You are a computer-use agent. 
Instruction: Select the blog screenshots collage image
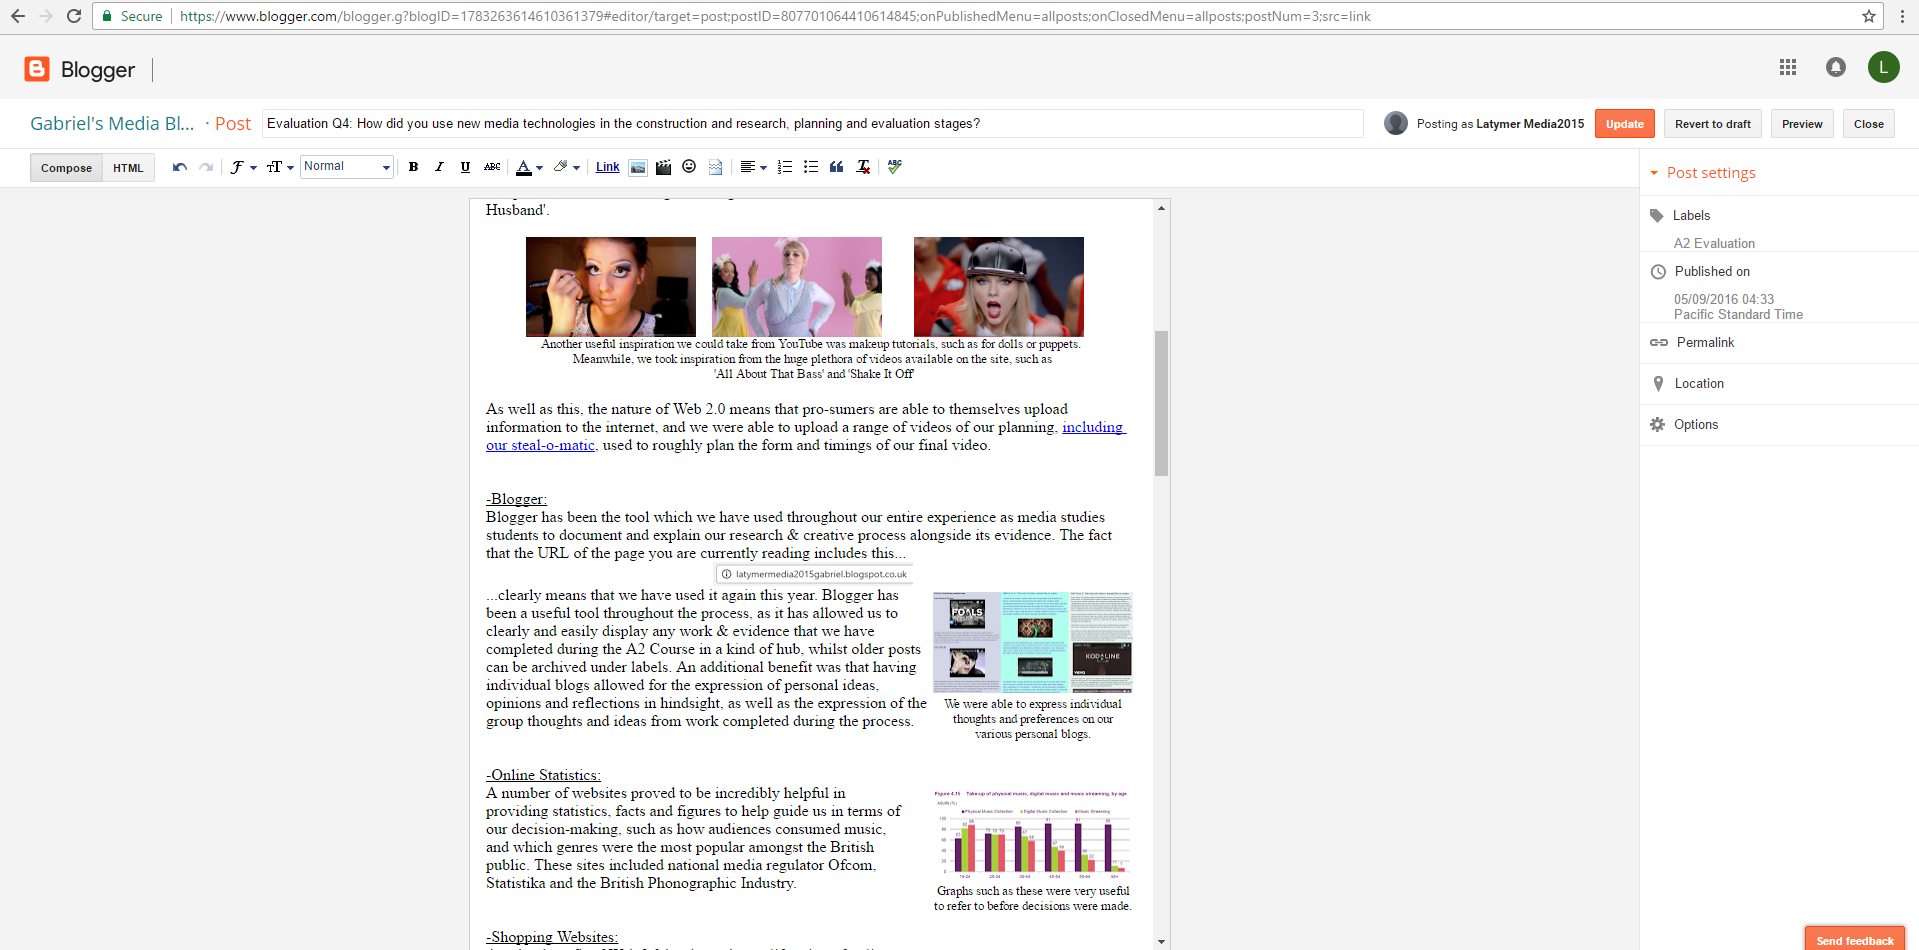1033,642
